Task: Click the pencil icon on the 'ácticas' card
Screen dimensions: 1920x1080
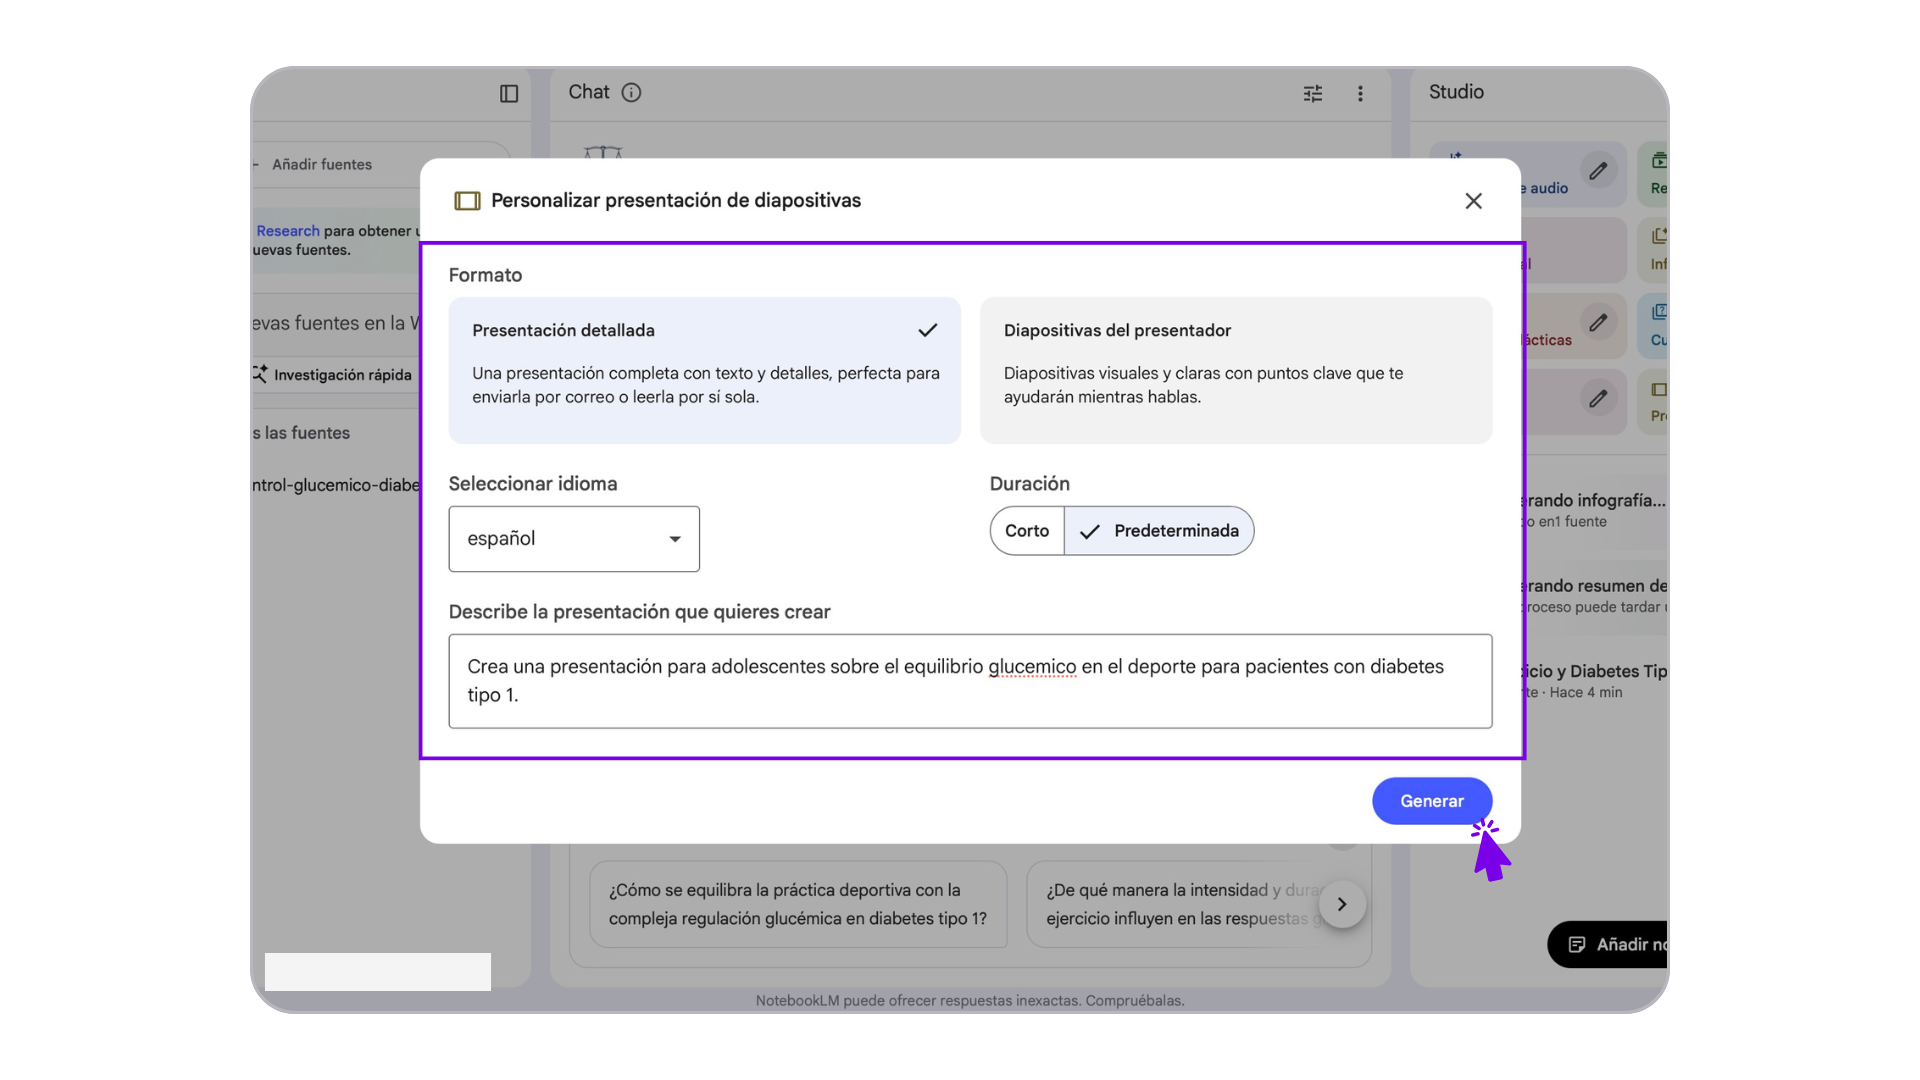Action: [x=1598, y=323]
